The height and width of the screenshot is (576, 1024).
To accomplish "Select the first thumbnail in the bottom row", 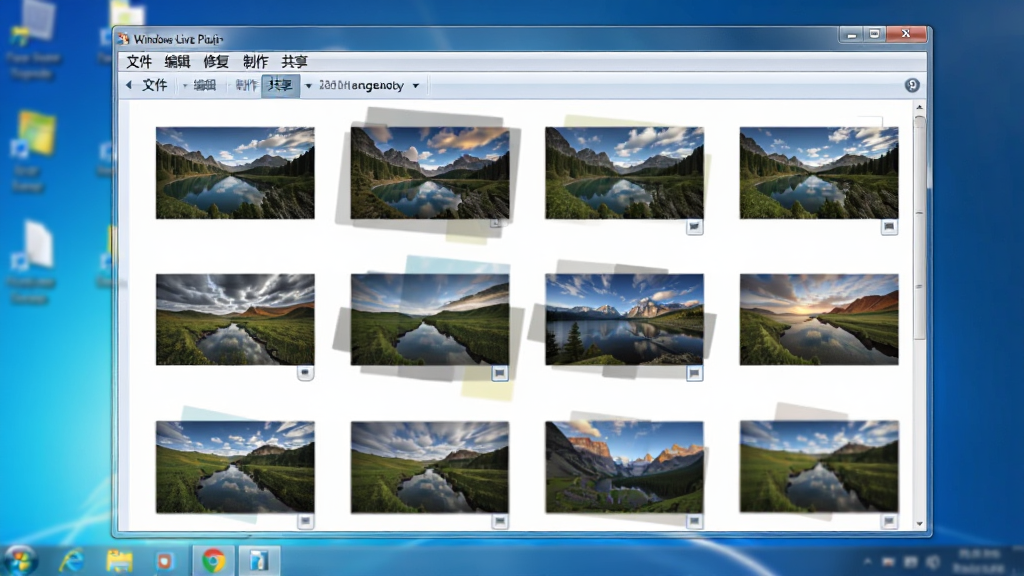I will pyautogui.click(x=235, y=467).
